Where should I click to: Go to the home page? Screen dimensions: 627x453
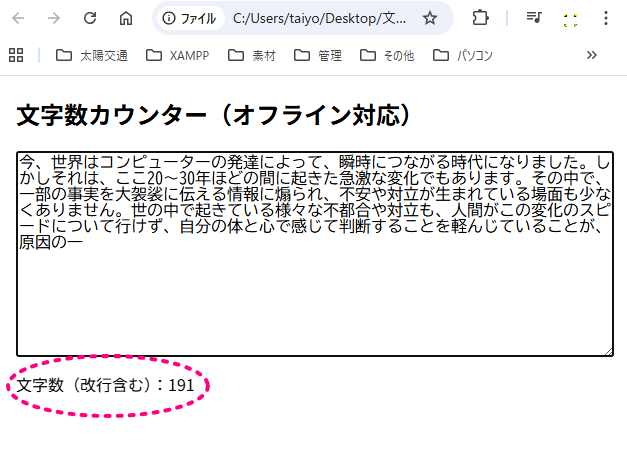pyautogui.click(x=126, y=18)
